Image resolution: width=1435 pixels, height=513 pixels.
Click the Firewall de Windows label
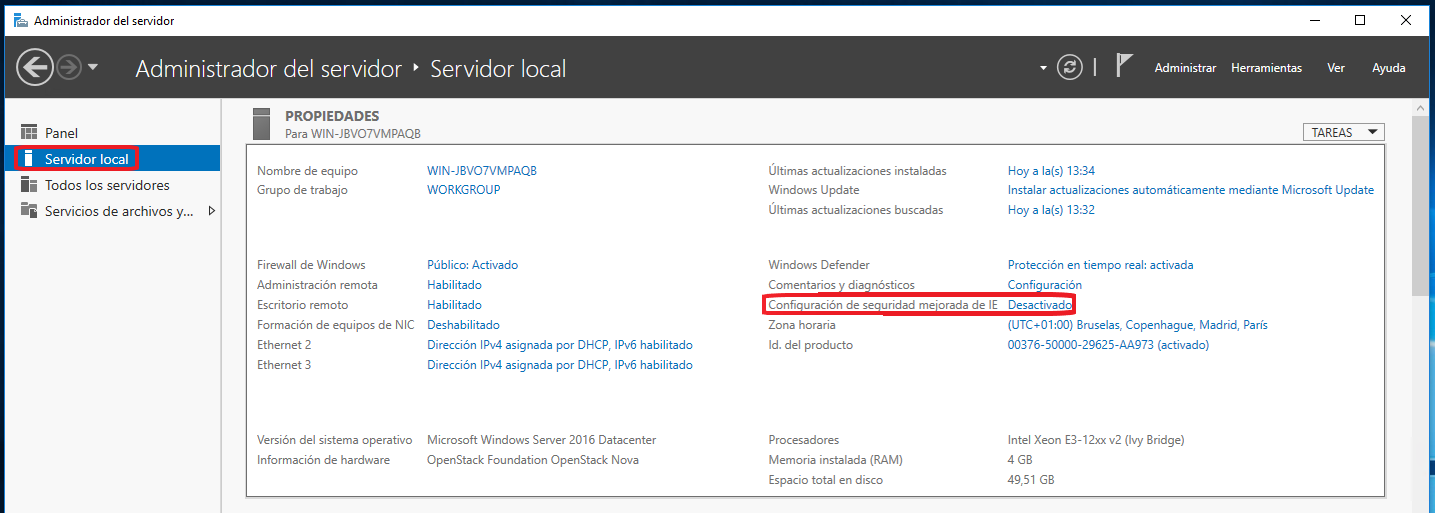[x=311, y=265]
